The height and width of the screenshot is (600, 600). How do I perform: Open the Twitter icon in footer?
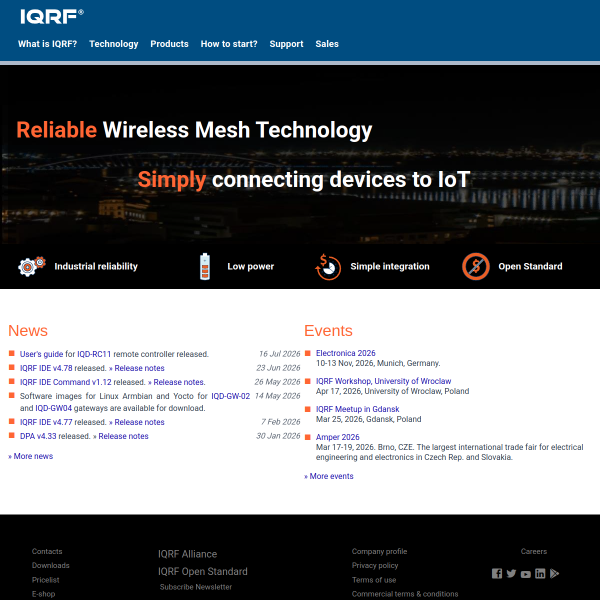(511, 573)
